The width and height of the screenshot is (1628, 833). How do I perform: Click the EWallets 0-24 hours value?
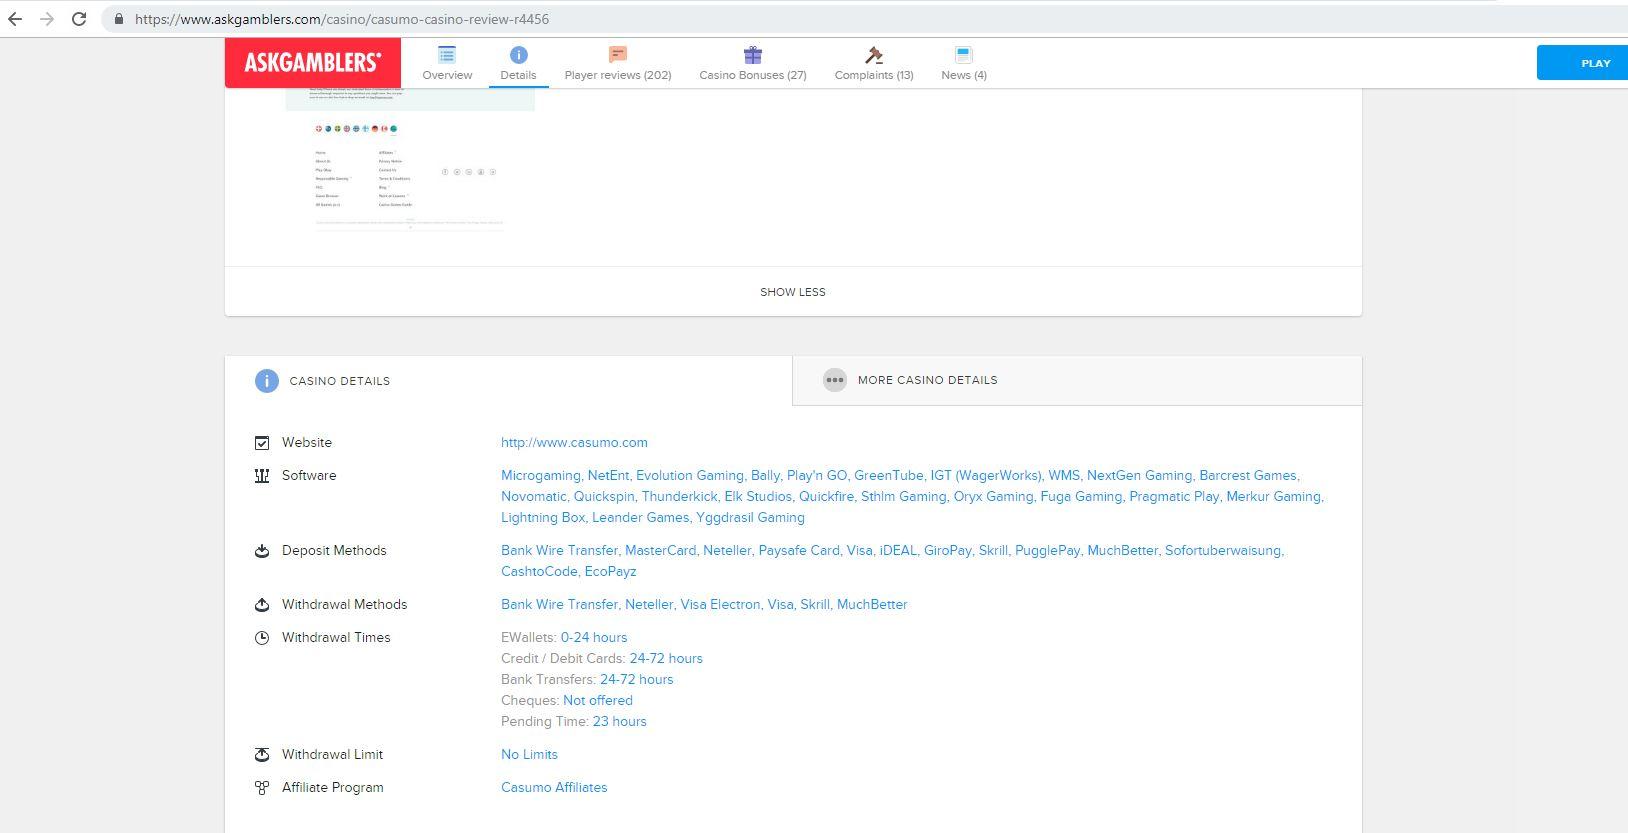click(x=594, y=637)
